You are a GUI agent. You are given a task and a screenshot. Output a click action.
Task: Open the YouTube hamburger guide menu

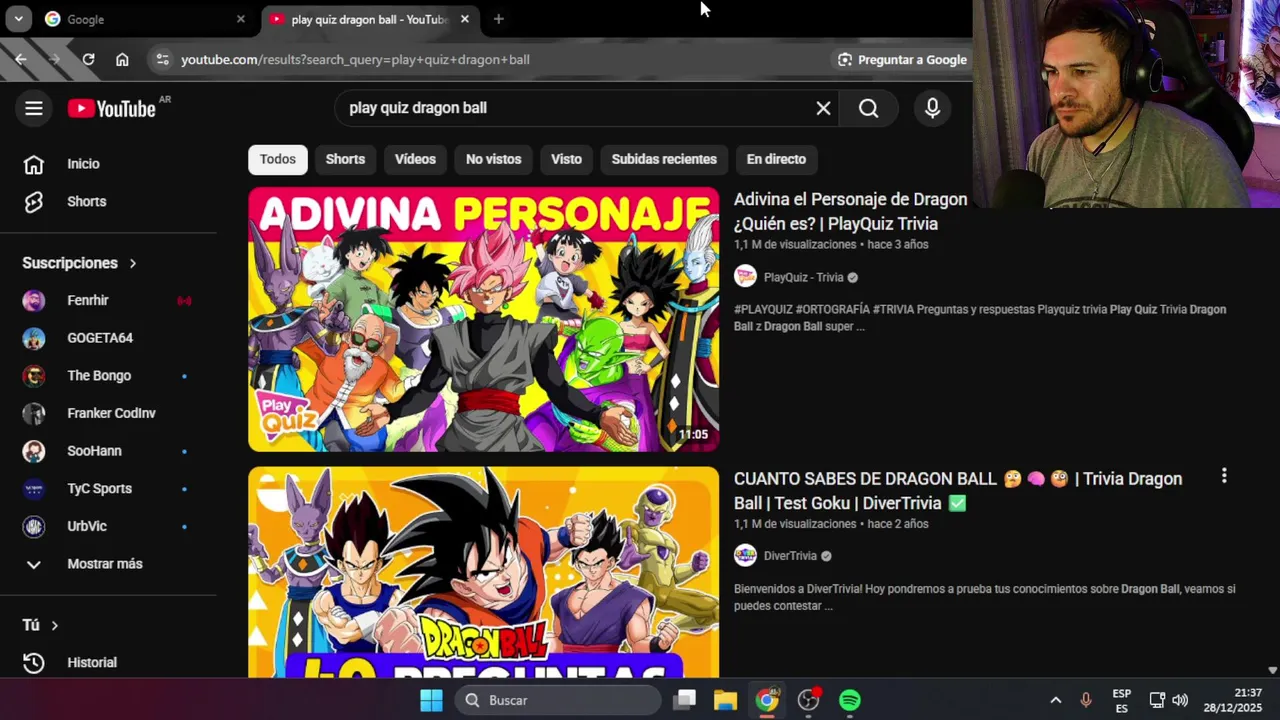pyautogui.click(x=34, y=108)
